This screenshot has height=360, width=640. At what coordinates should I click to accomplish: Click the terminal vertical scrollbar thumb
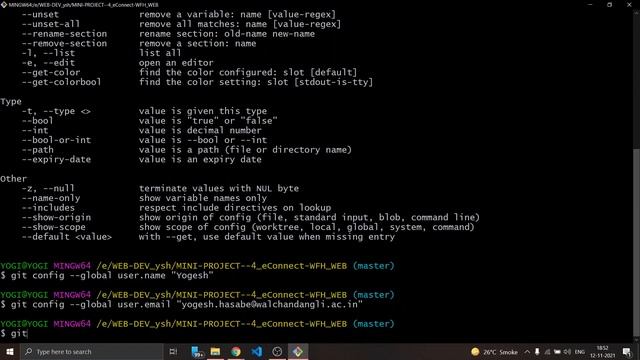(x=636, y=243)
